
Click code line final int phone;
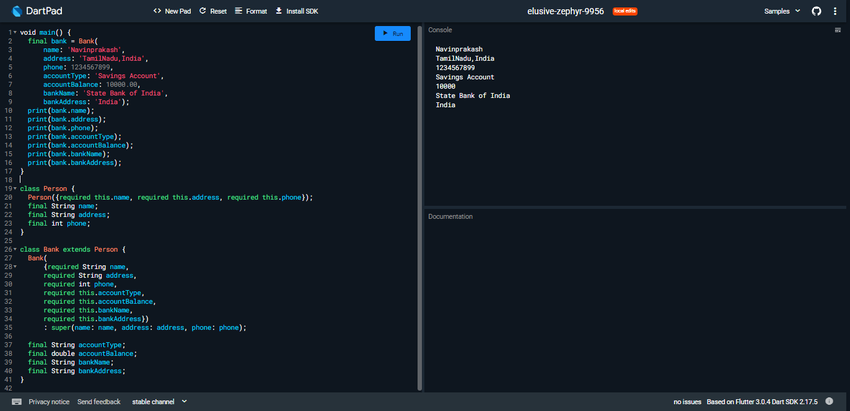[x=59, y=223]
